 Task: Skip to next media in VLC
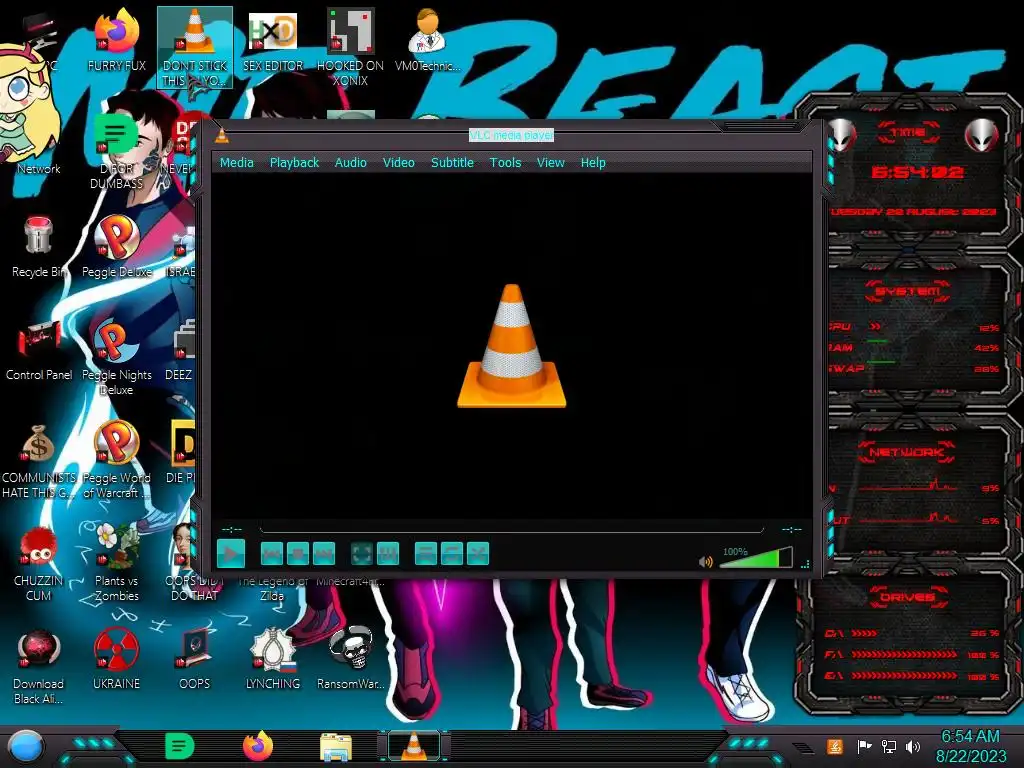click(324, 554)
